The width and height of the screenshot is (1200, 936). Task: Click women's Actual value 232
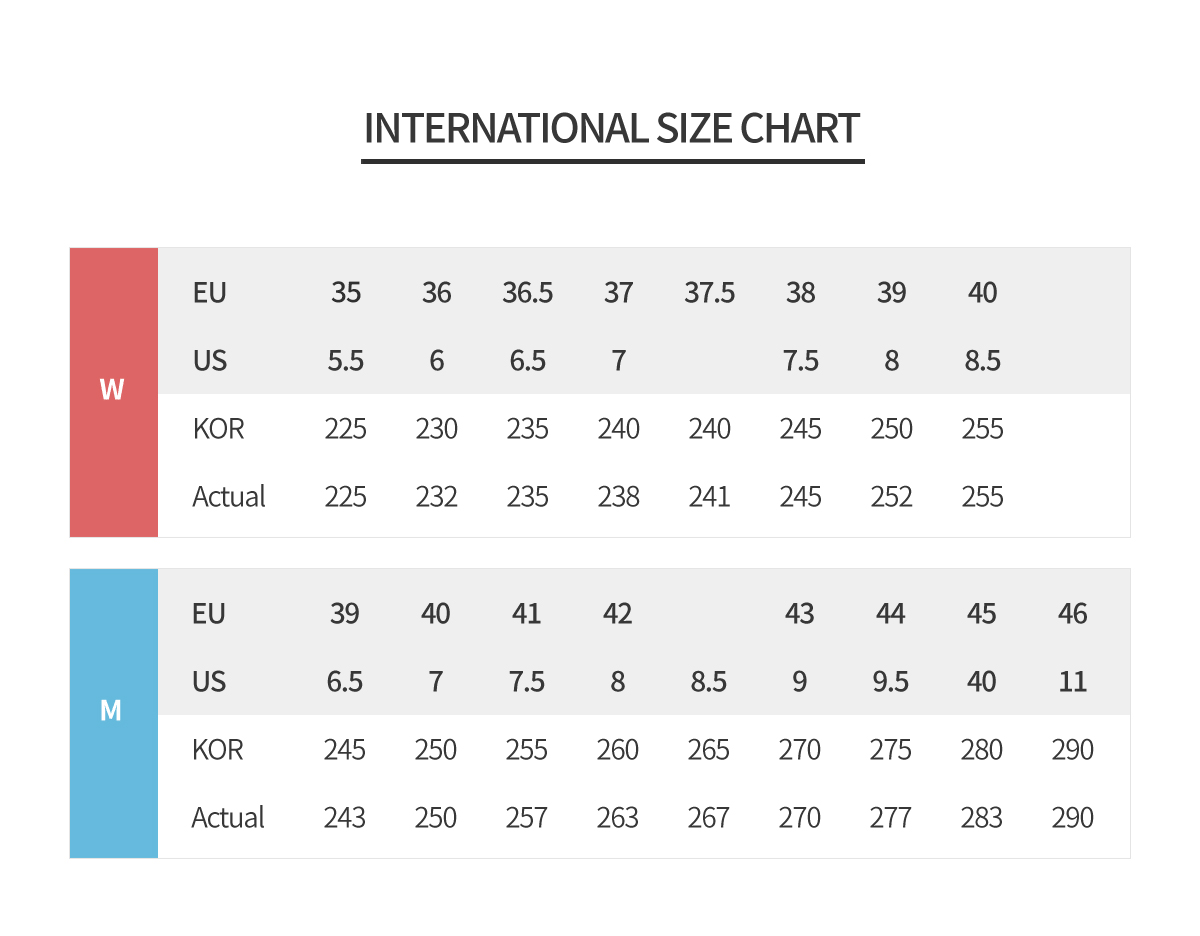click(436, 497)
